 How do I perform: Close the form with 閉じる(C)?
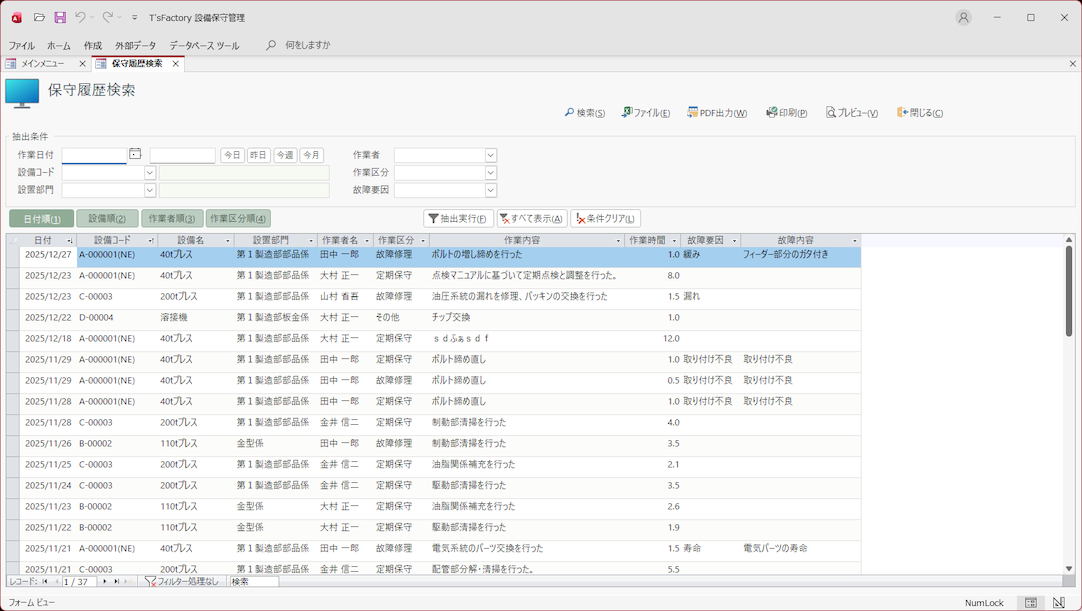click(919, 113)
